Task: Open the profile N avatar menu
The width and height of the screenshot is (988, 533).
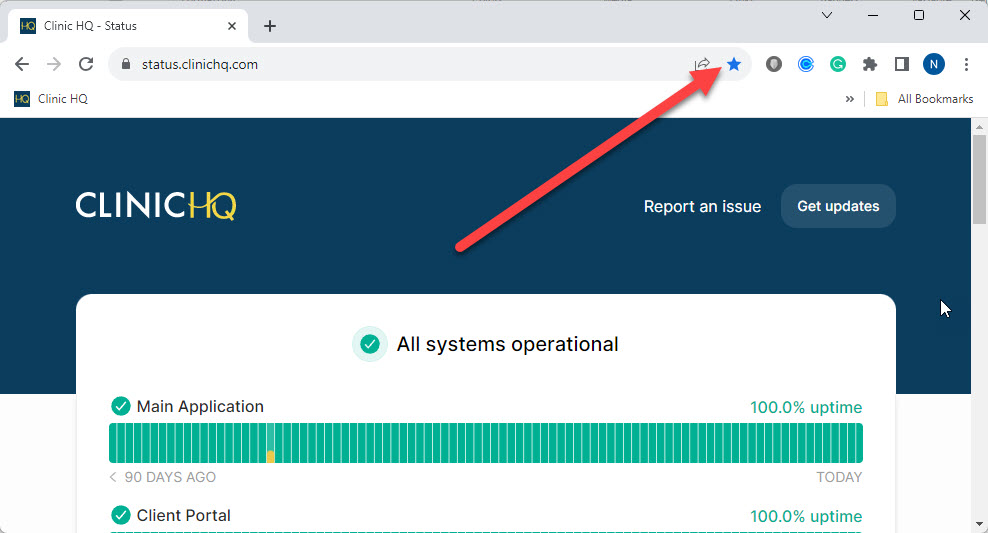Action: click(x=933, y=64)
